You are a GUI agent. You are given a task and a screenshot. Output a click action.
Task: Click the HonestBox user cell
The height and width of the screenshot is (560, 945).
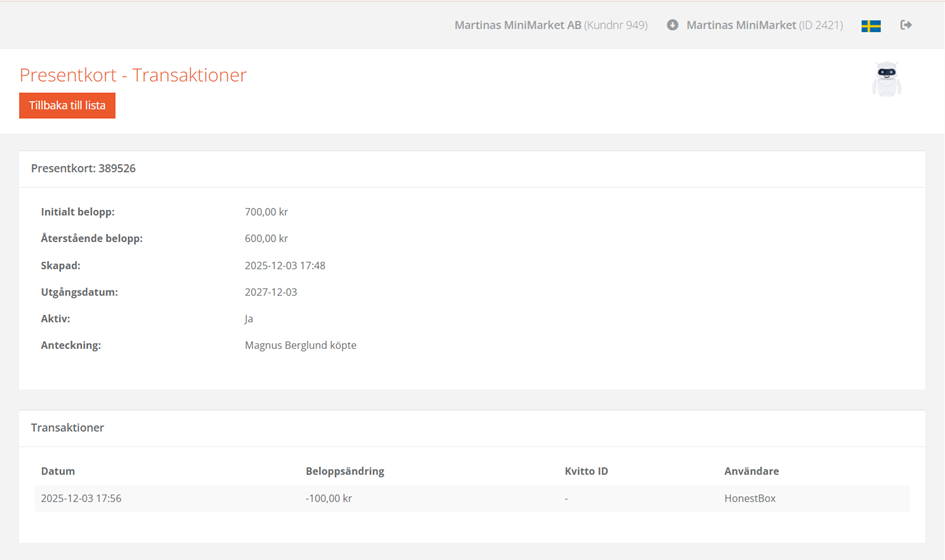pos(750,498)
